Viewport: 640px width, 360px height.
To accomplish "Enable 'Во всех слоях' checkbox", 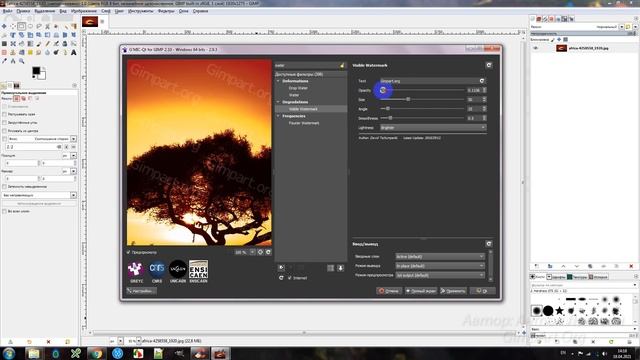I will 4,211.
